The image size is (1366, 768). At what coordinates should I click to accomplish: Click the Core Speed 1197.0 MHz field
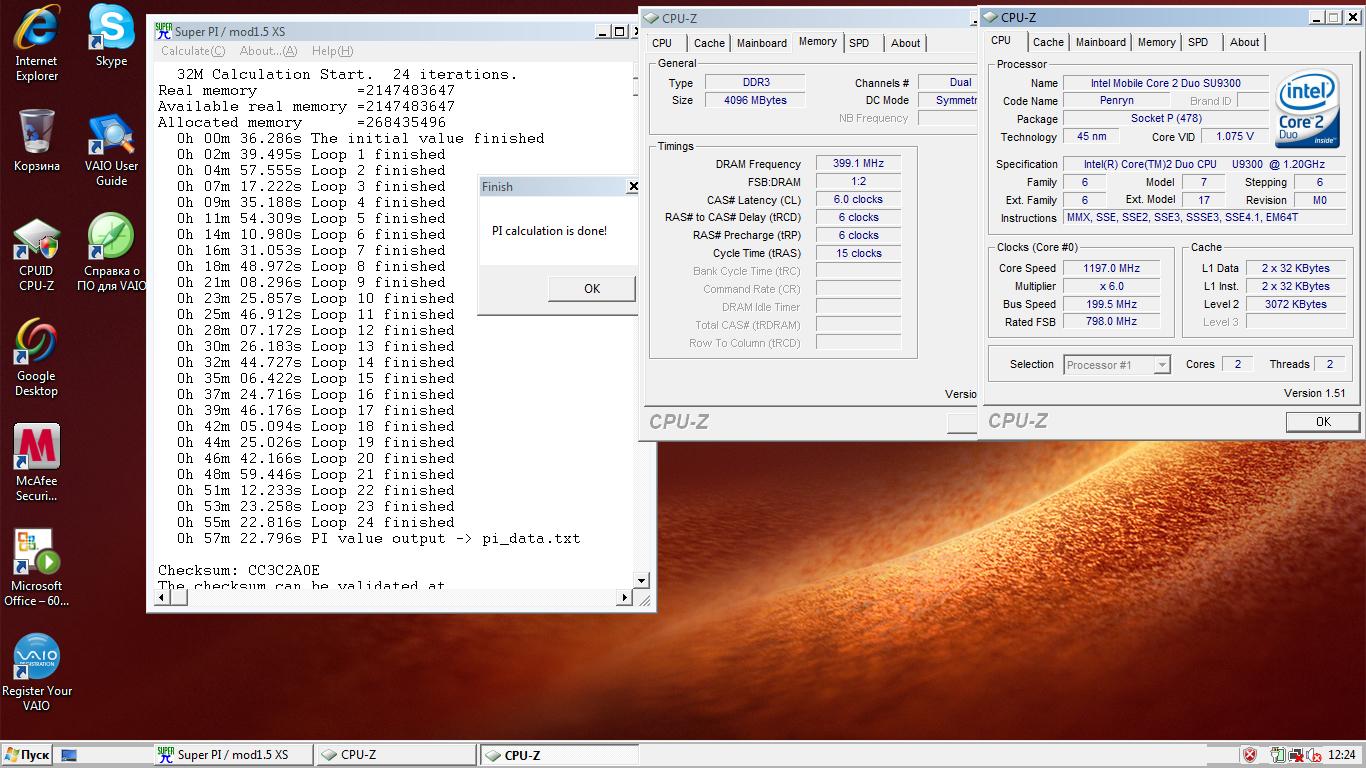[x=1111, y=268]
